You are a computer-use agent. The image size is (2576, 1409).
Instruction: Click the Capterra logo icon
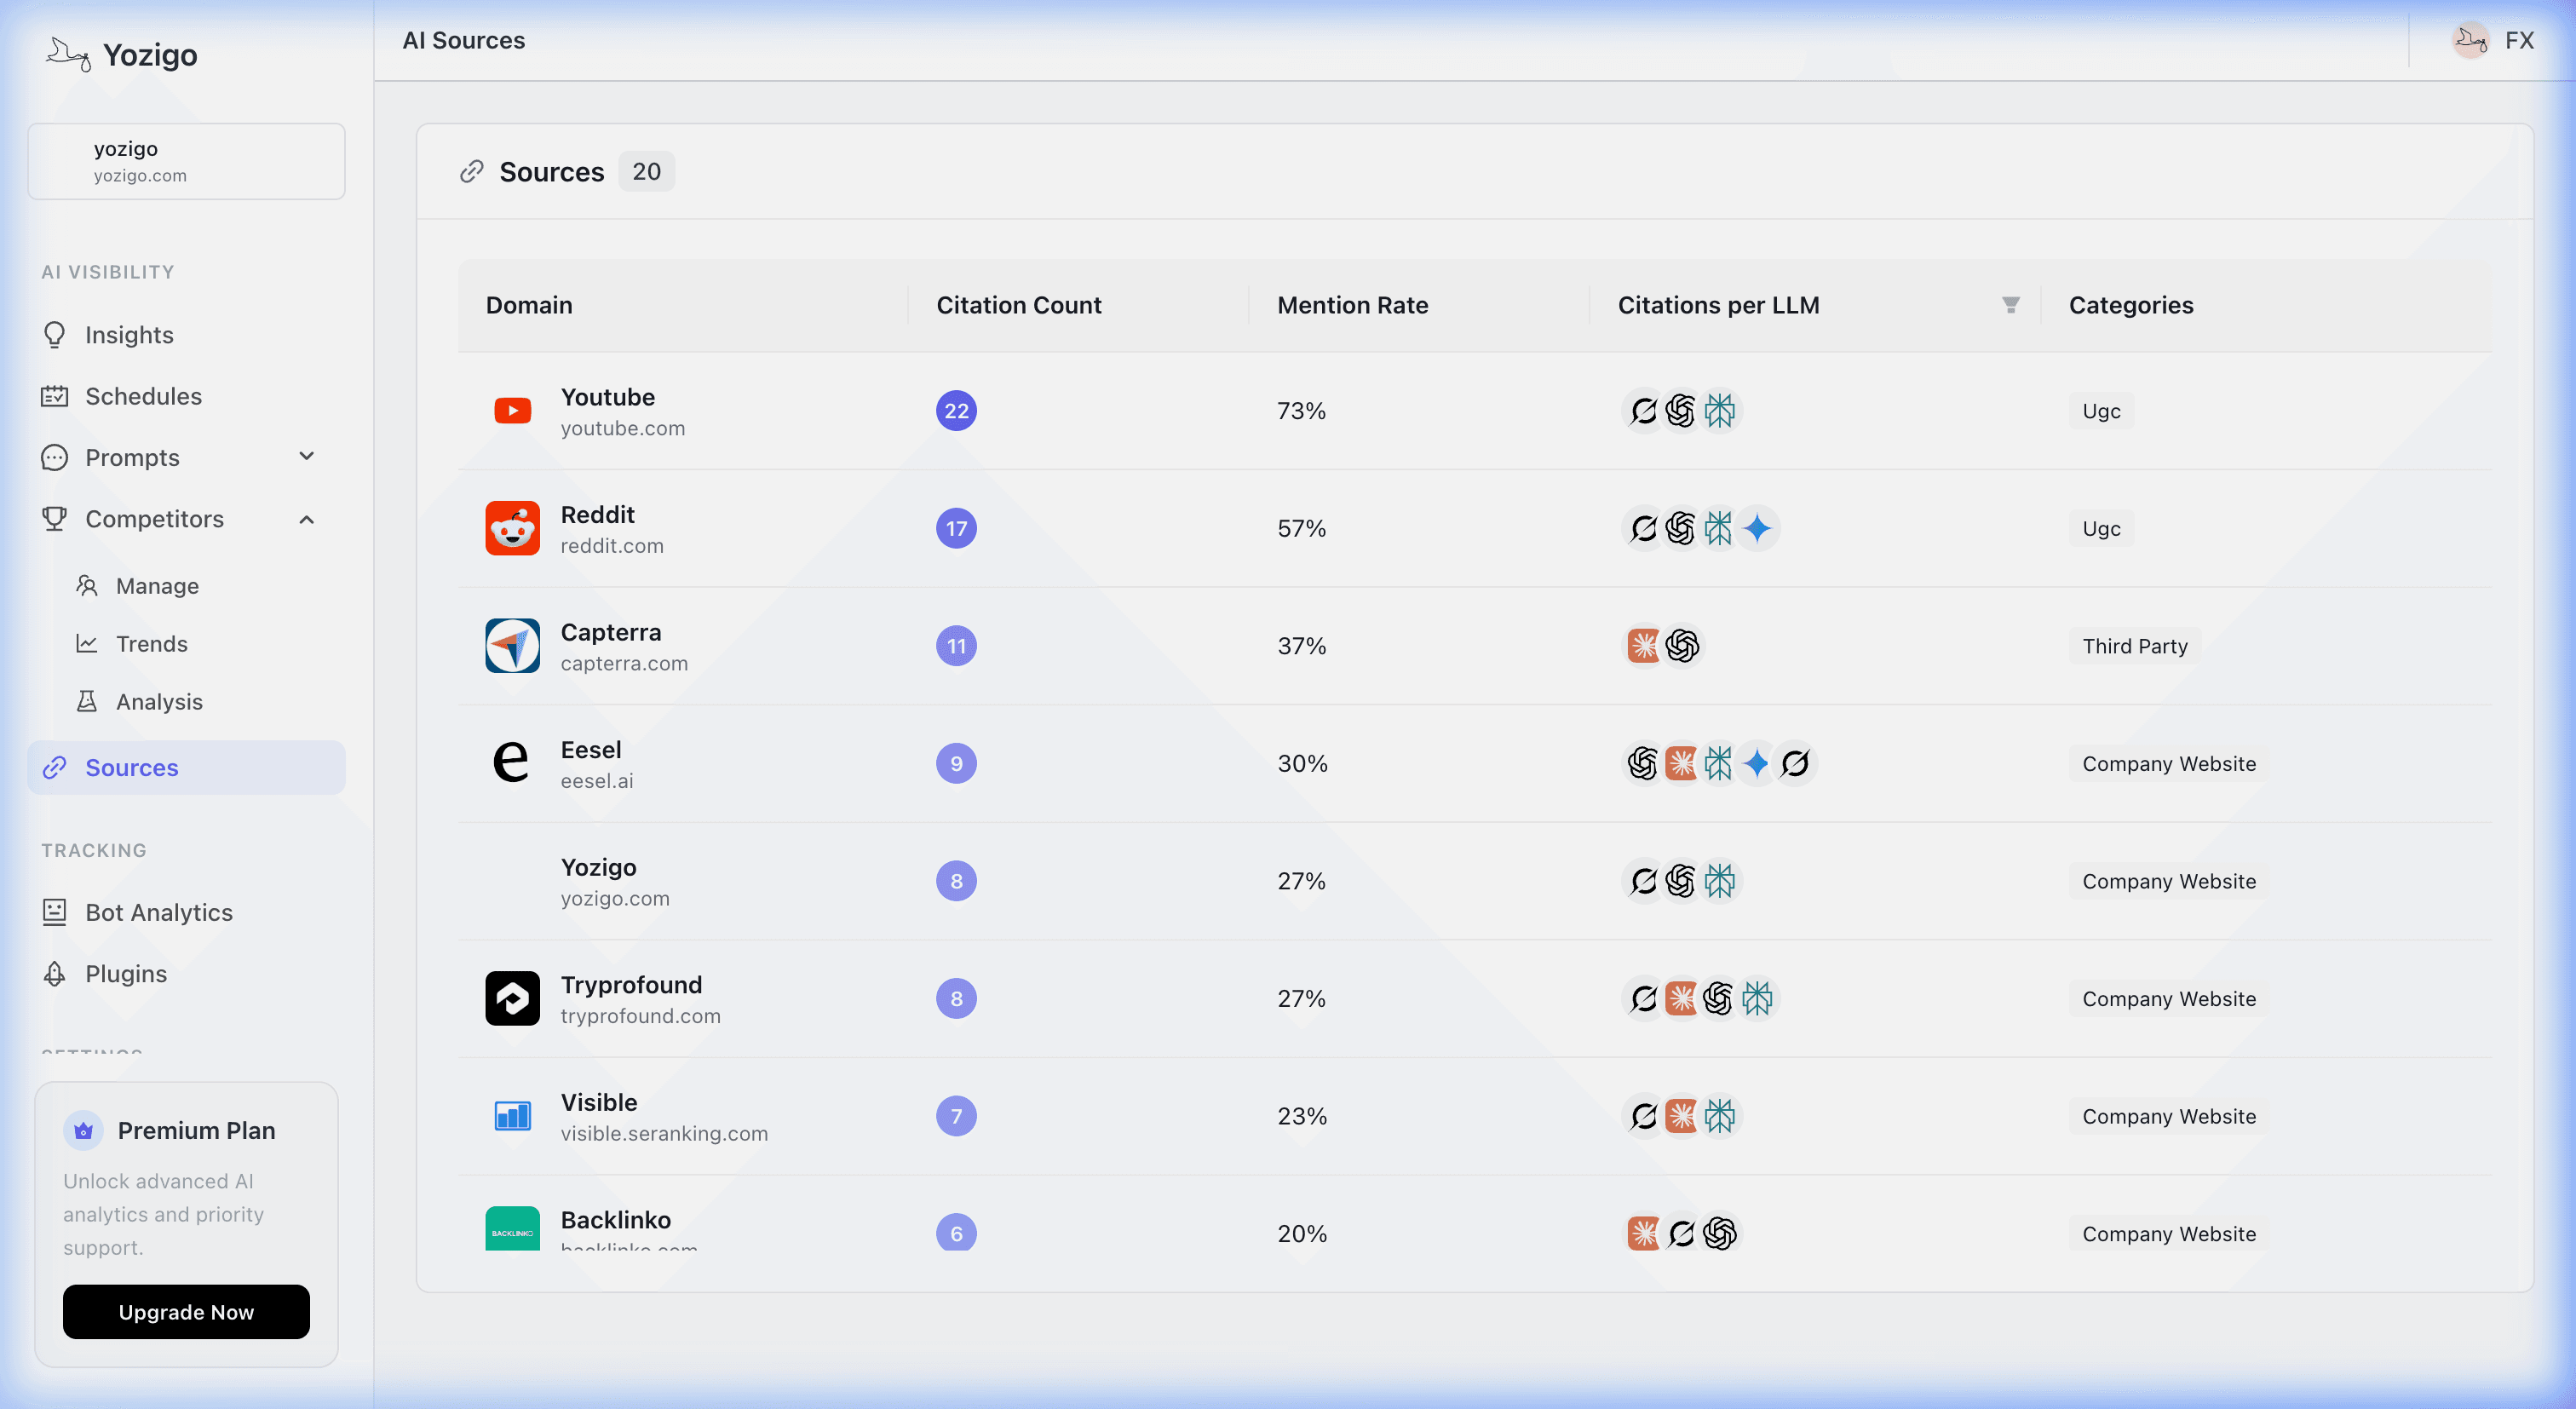coord(512,646)
